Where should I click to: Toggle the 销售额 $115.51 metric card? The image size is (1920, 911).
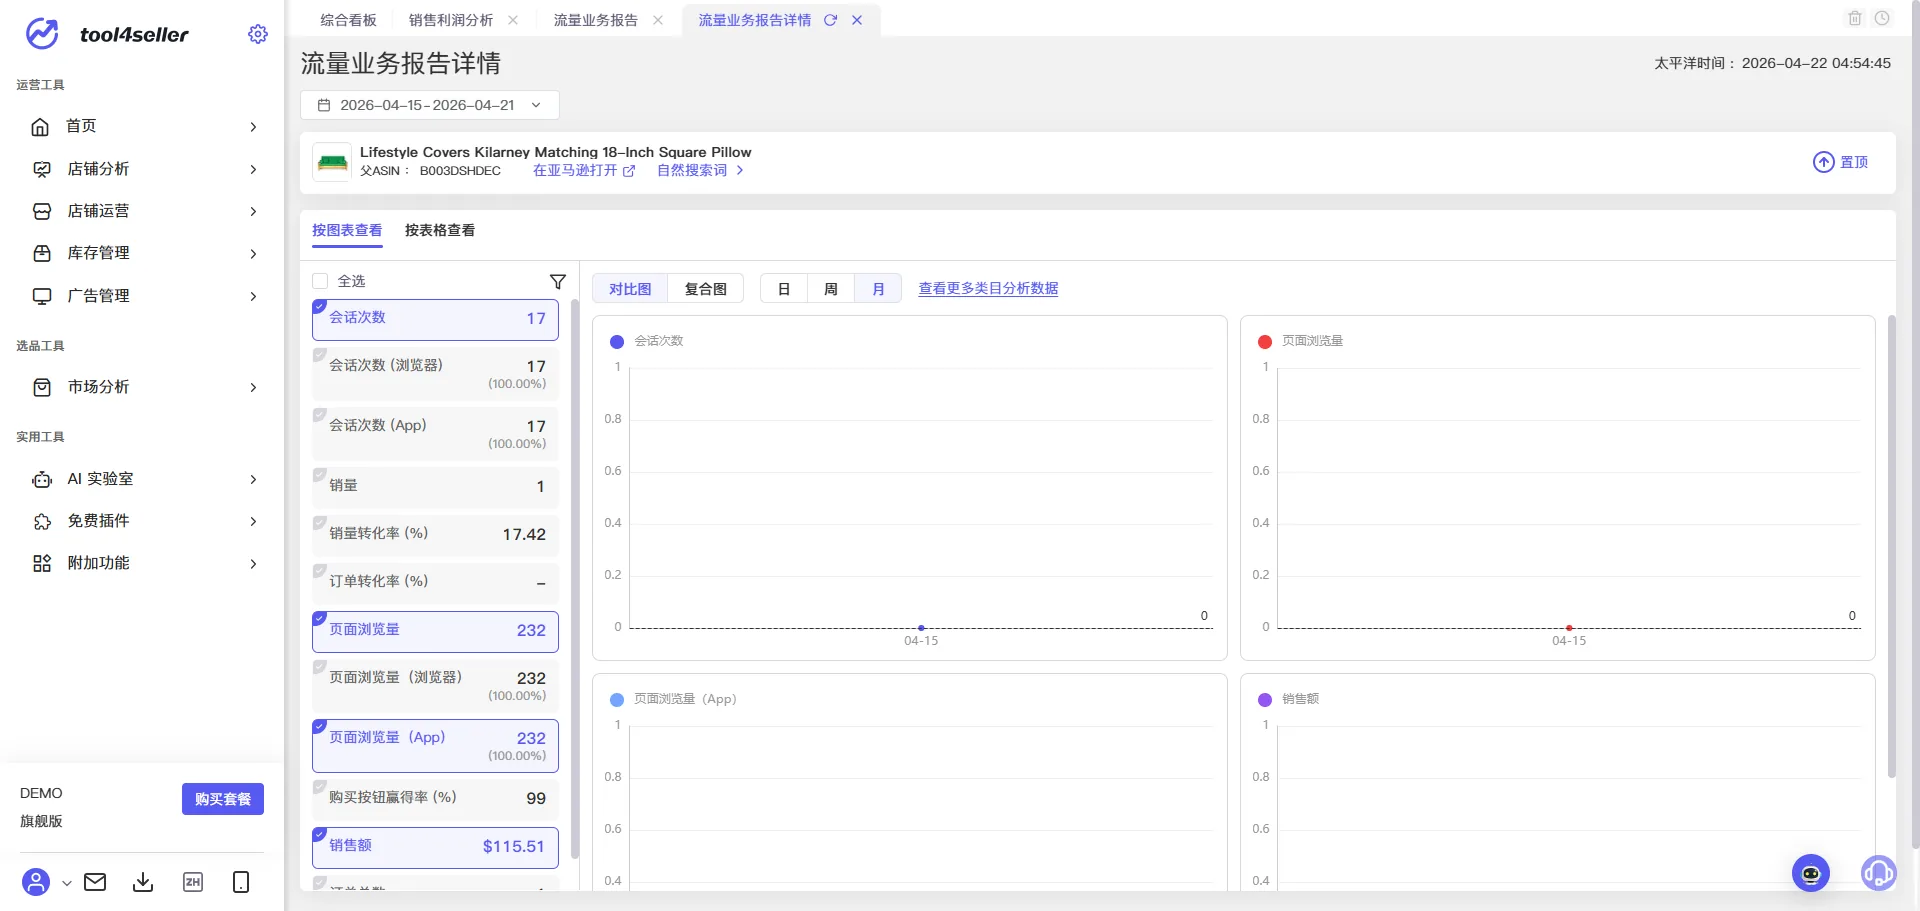[x=435, y=847]
